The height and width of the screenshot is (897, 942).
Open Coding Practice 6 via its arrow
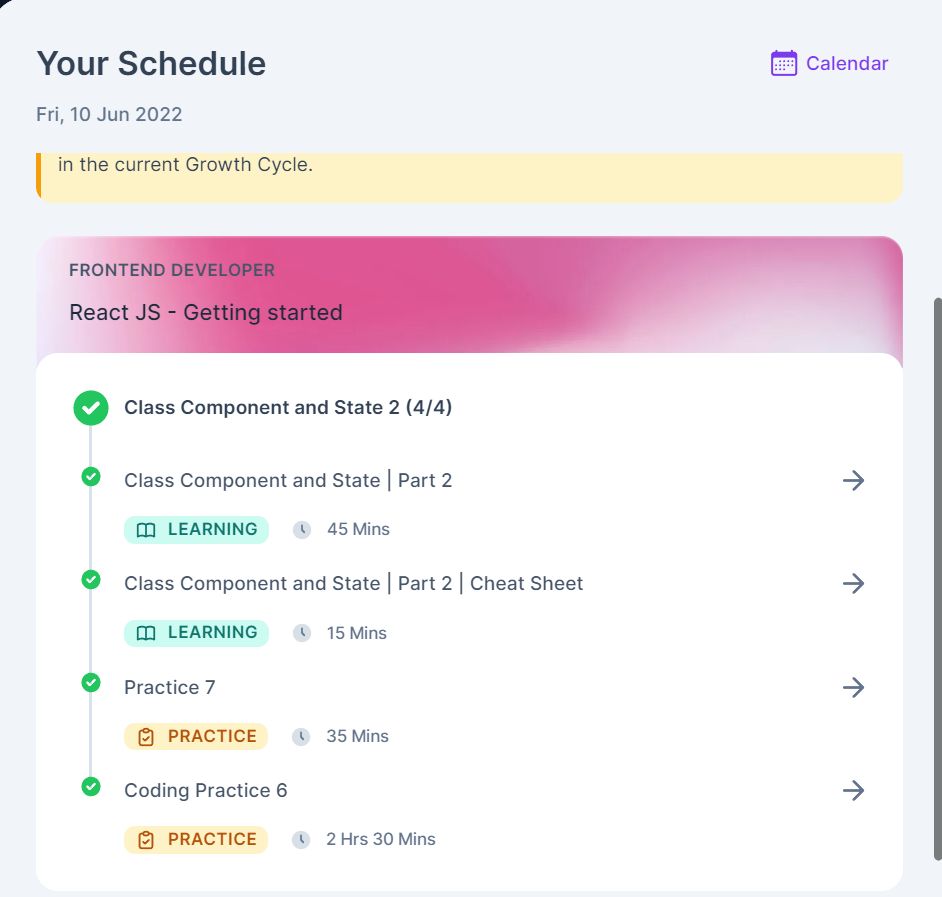point(853,791)
